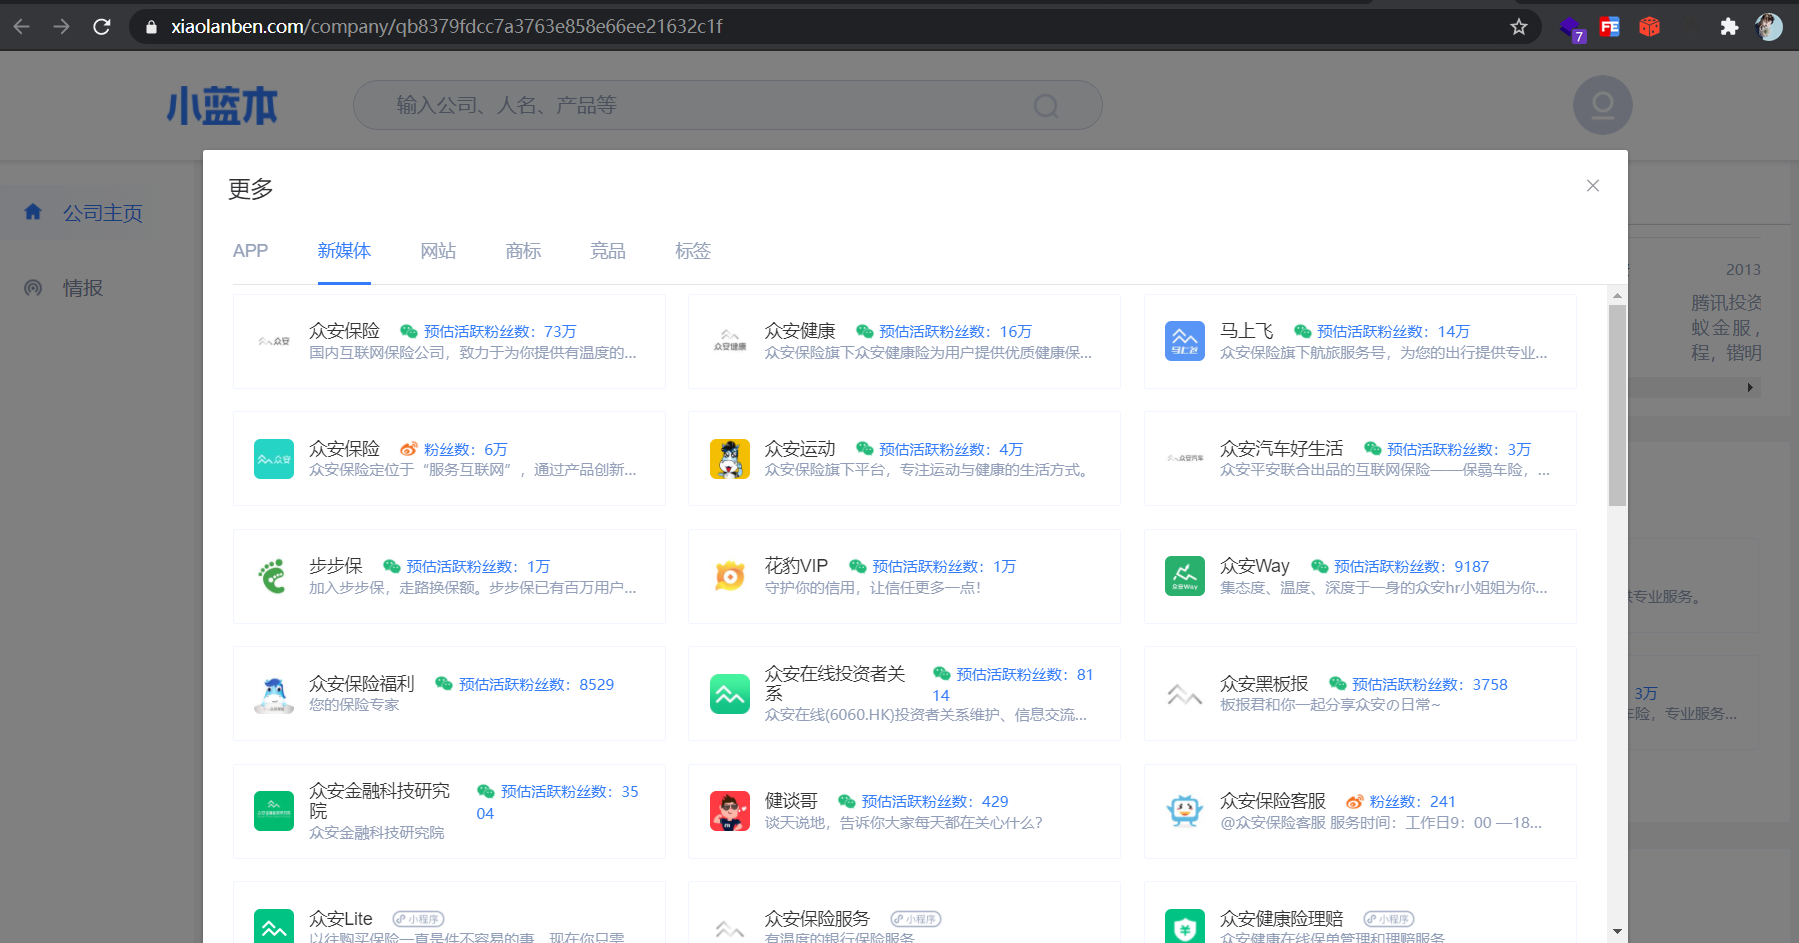Open the red cube browser extension

pyautogui.click(x=1649, y=27)
